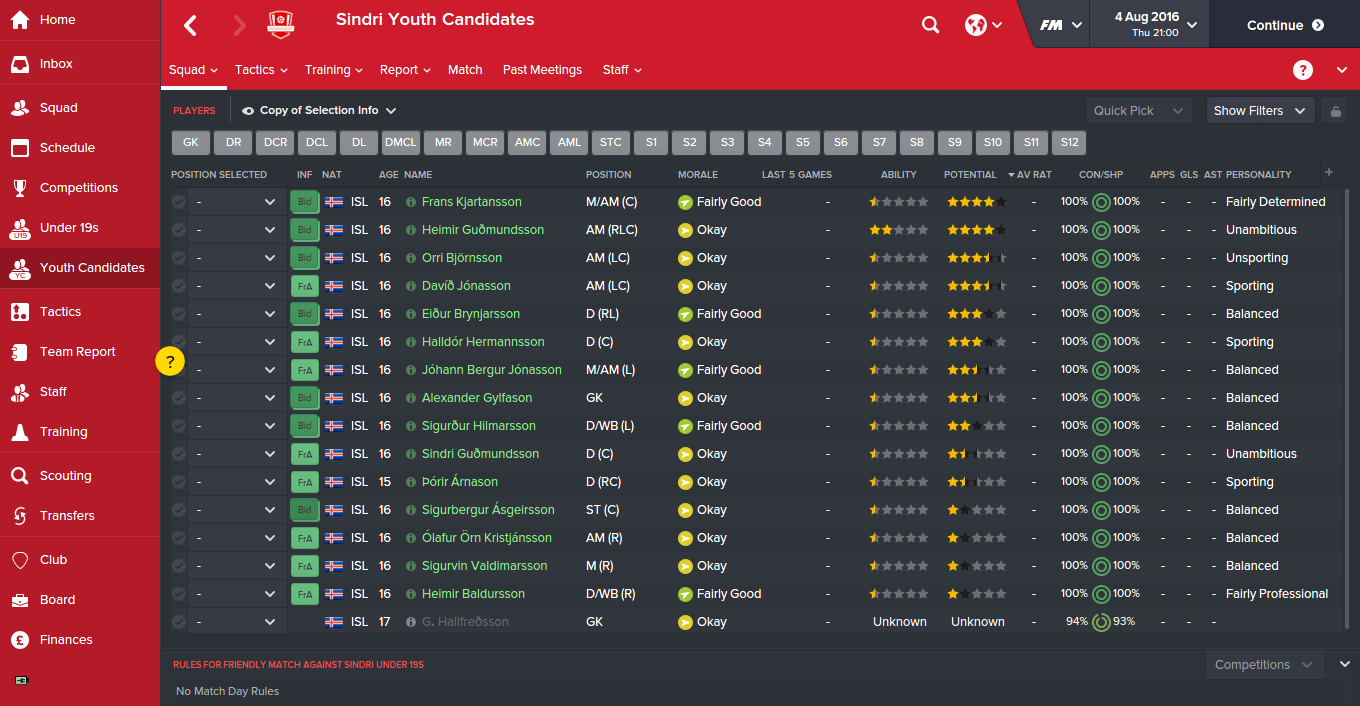
Task: Open the Quick Pick dropdown
Action: (x=1138, y=110)
